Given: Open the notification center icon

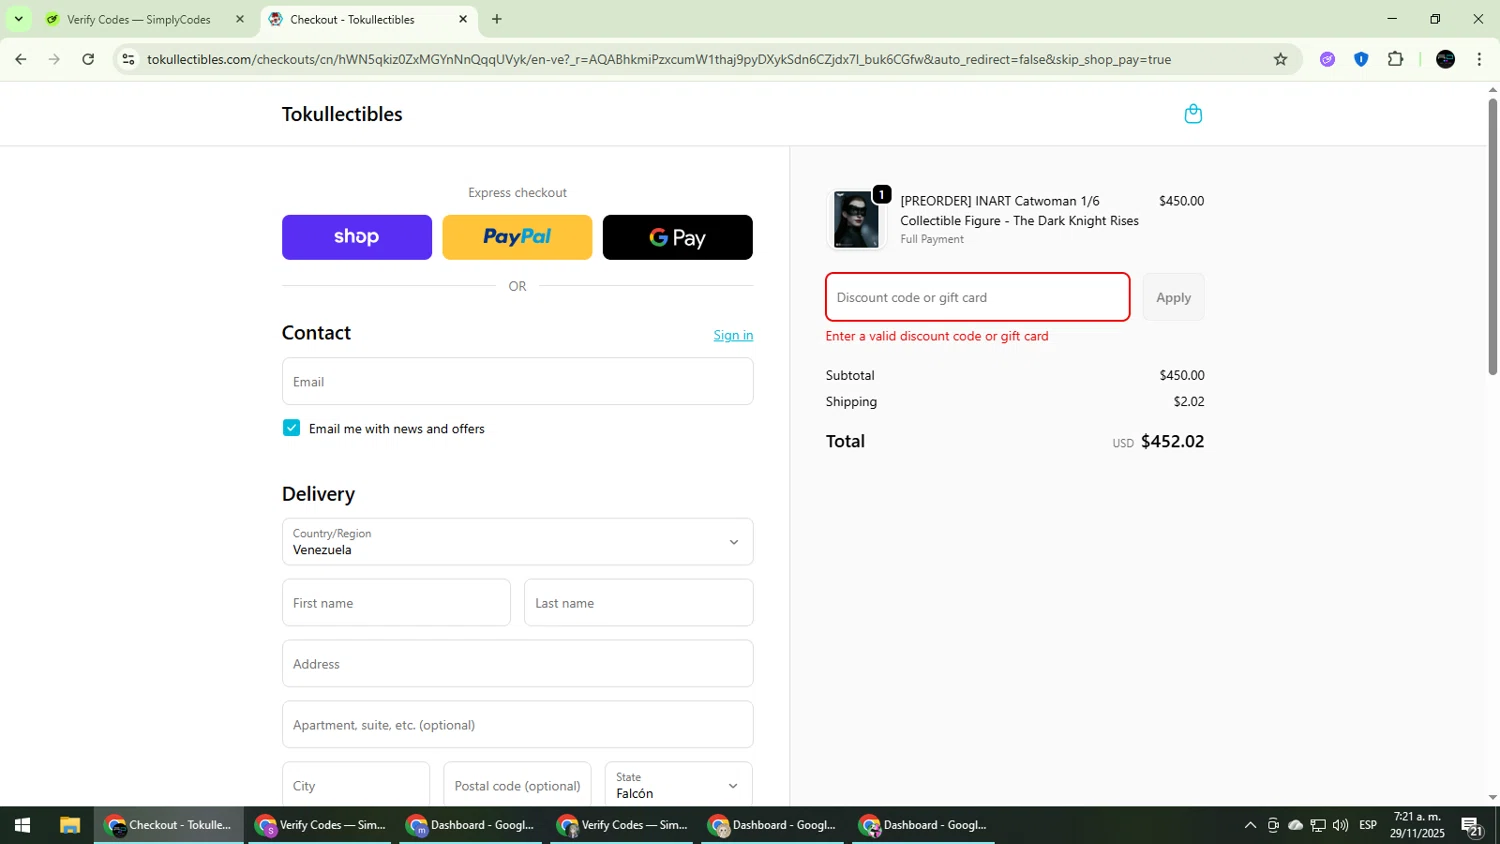Looking at the screenshot, I should click(x=1472, y=826).
